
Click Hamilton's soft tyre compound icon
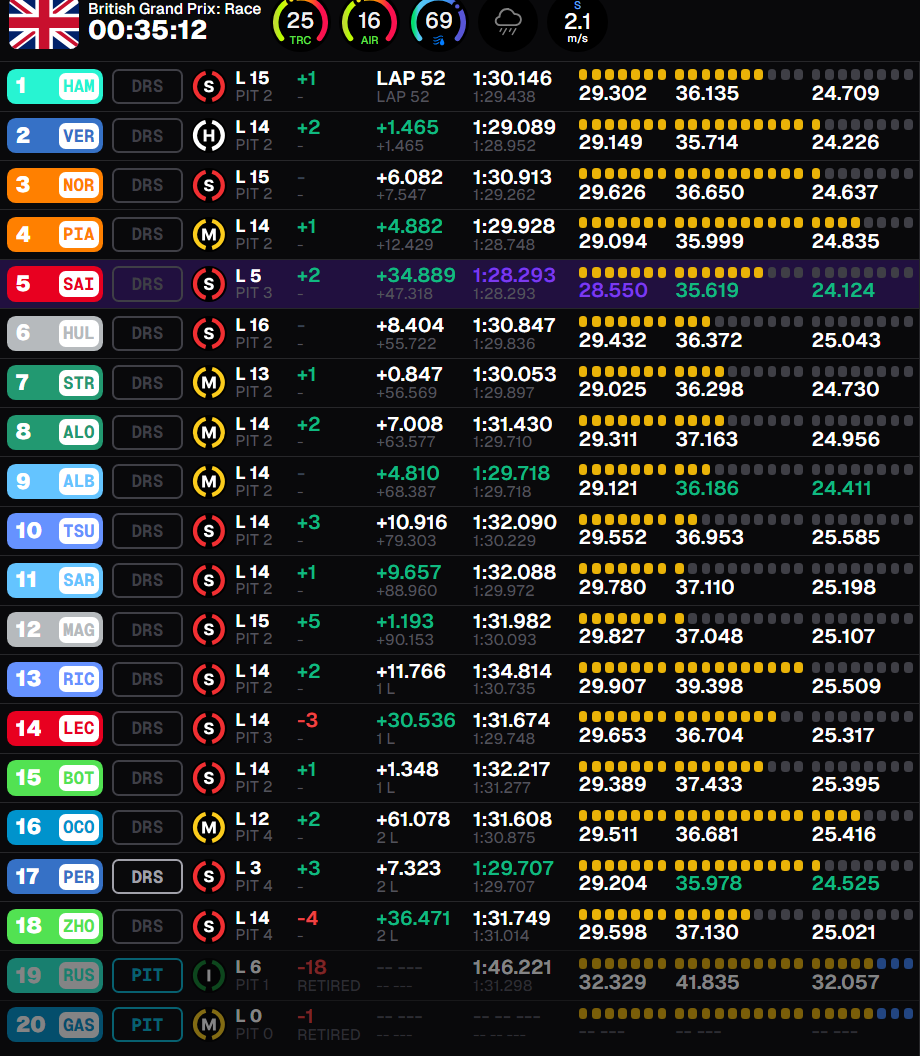click(x=209, y=86)
